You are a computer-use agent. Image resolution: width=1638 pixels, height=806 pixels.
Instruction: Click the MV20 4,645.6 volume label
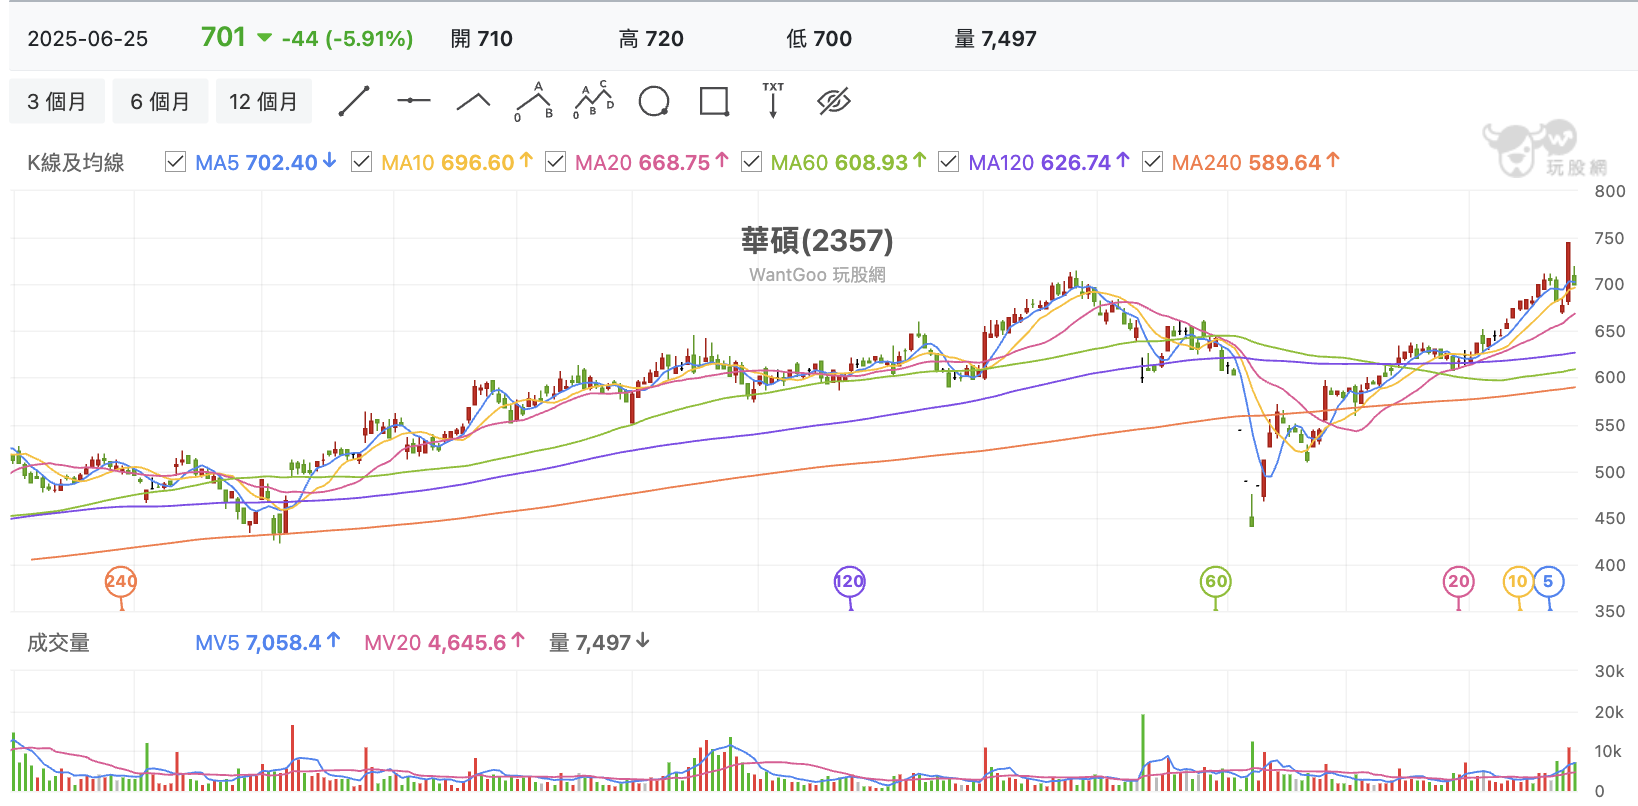(x=445, y=643)
